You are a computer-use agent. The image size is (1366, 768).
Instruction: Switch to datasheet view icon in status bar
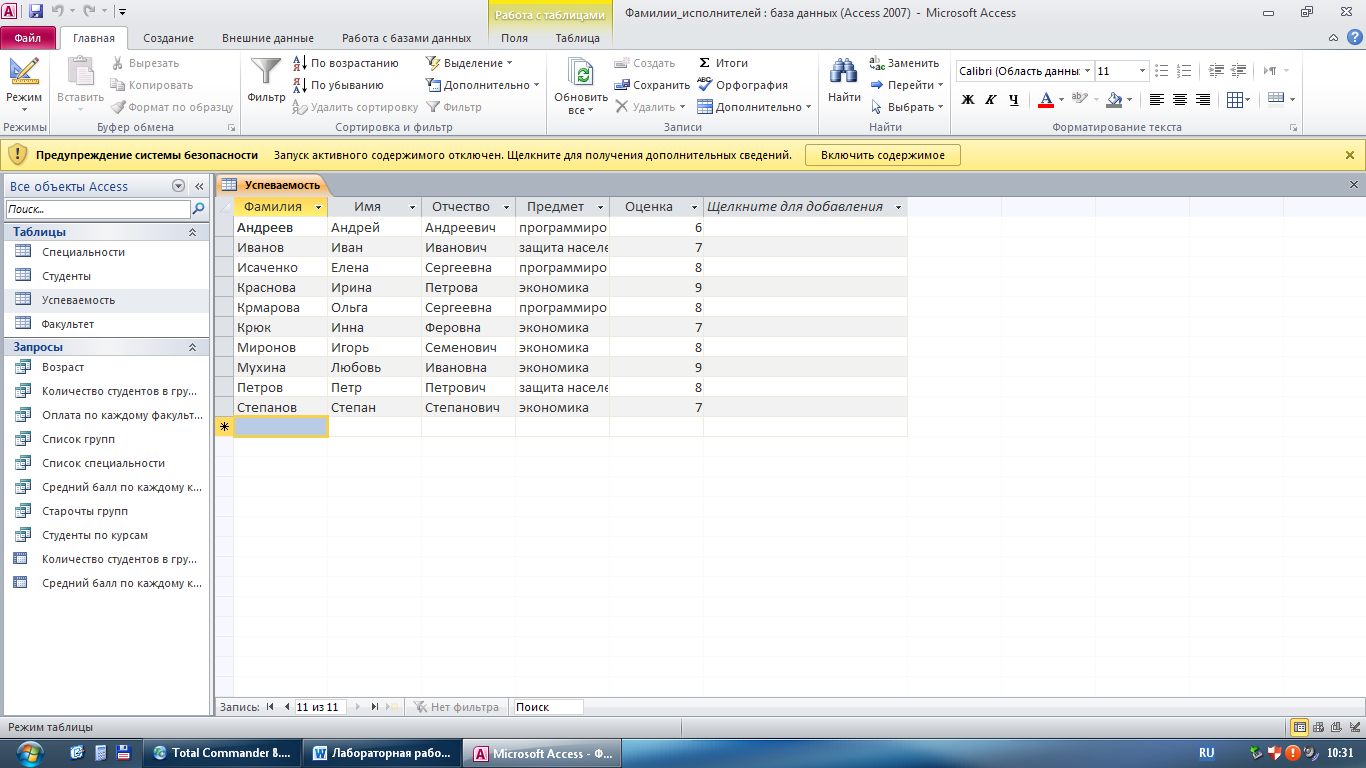click(x=1300, y=727)
